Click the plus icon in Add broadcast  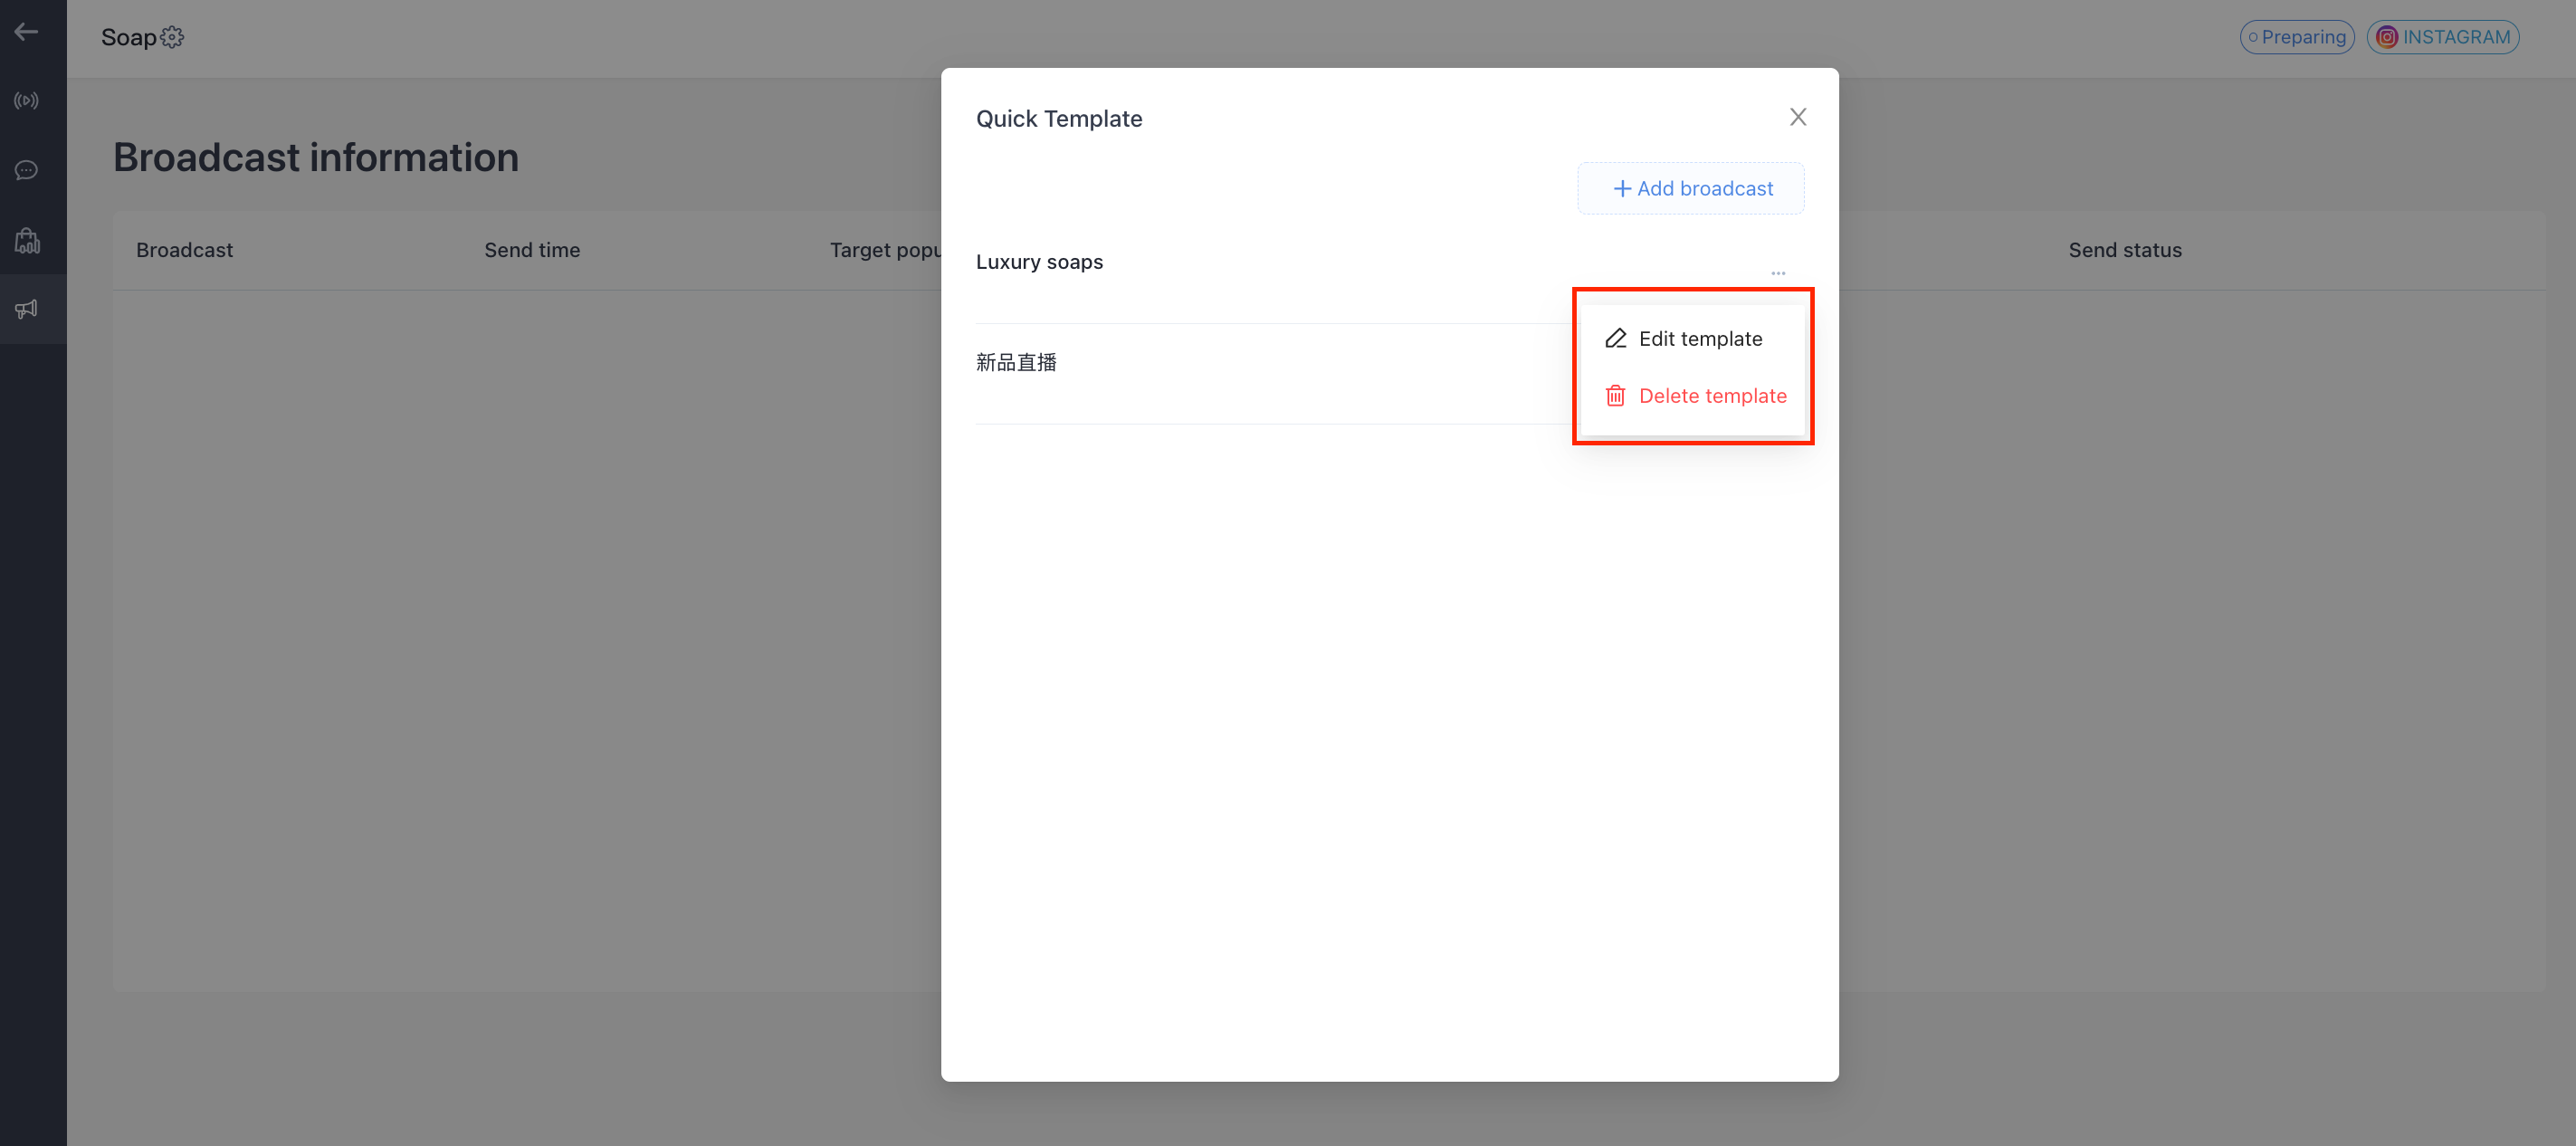coord(1622,188)
